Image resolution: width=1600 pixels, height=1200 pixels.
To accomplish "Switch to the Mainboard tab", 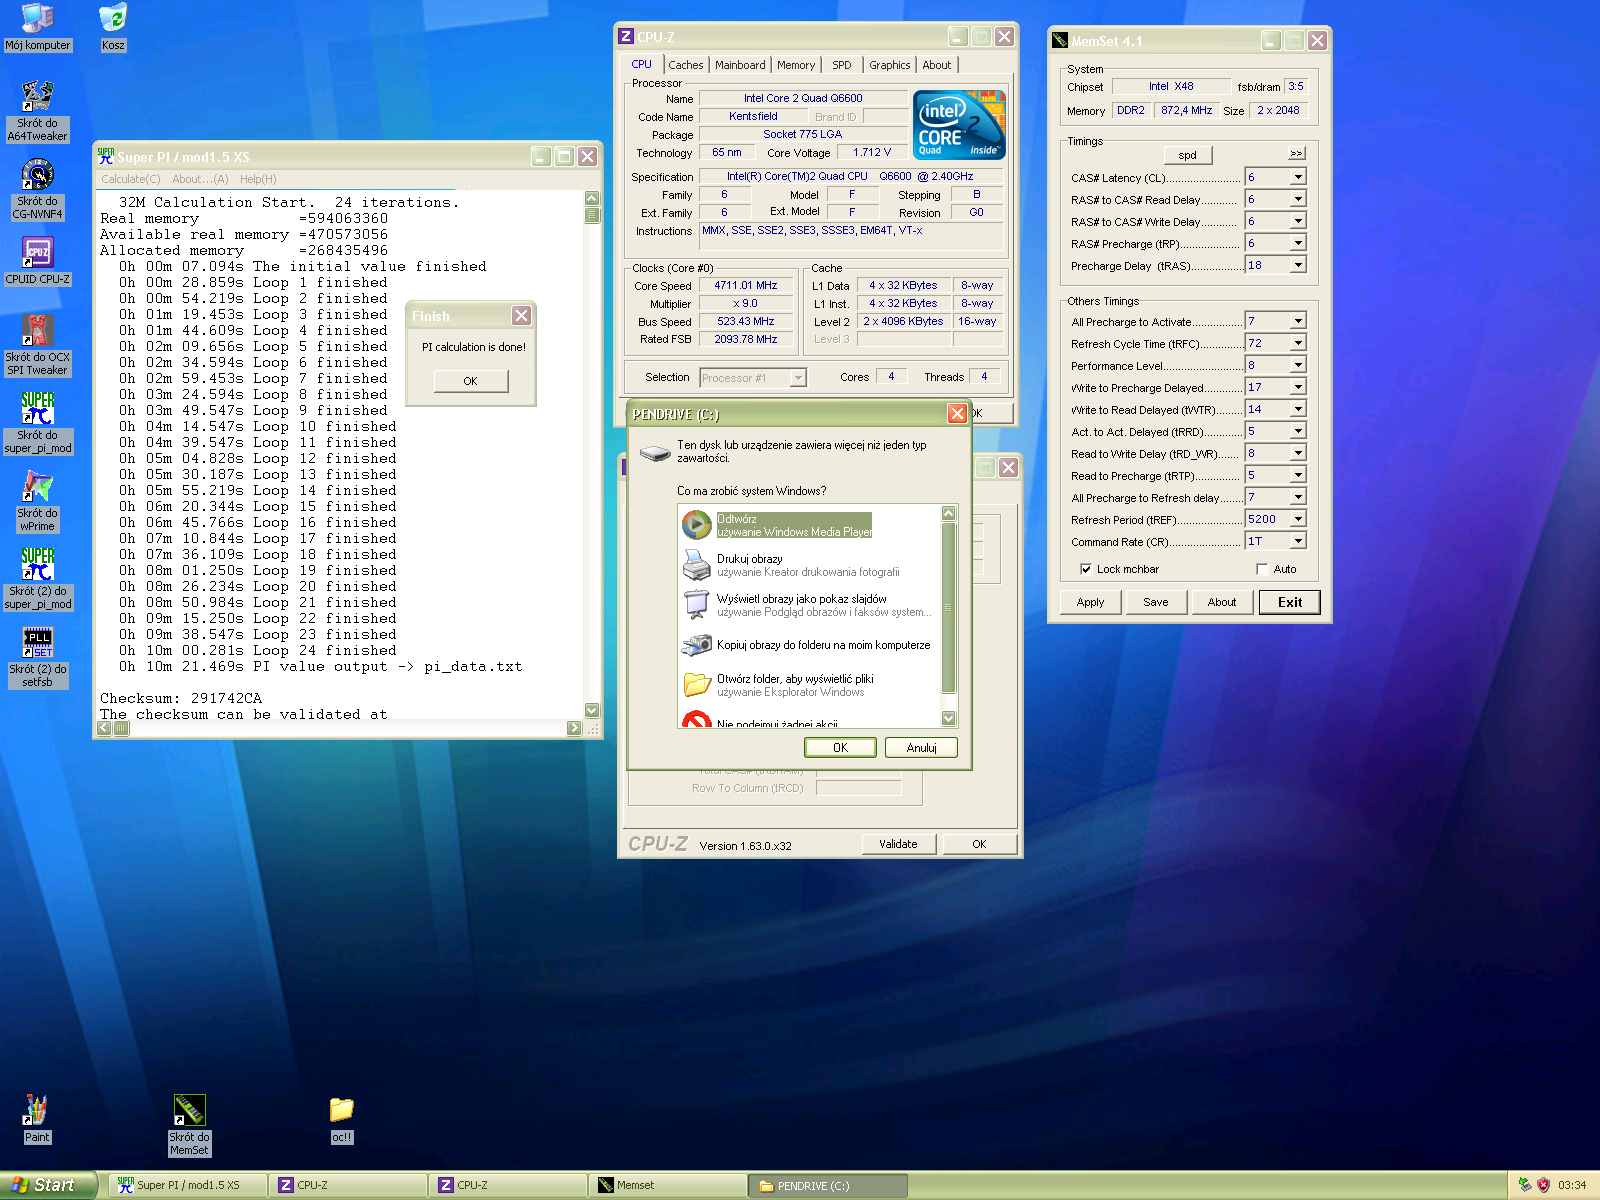I will pos(740,65).
